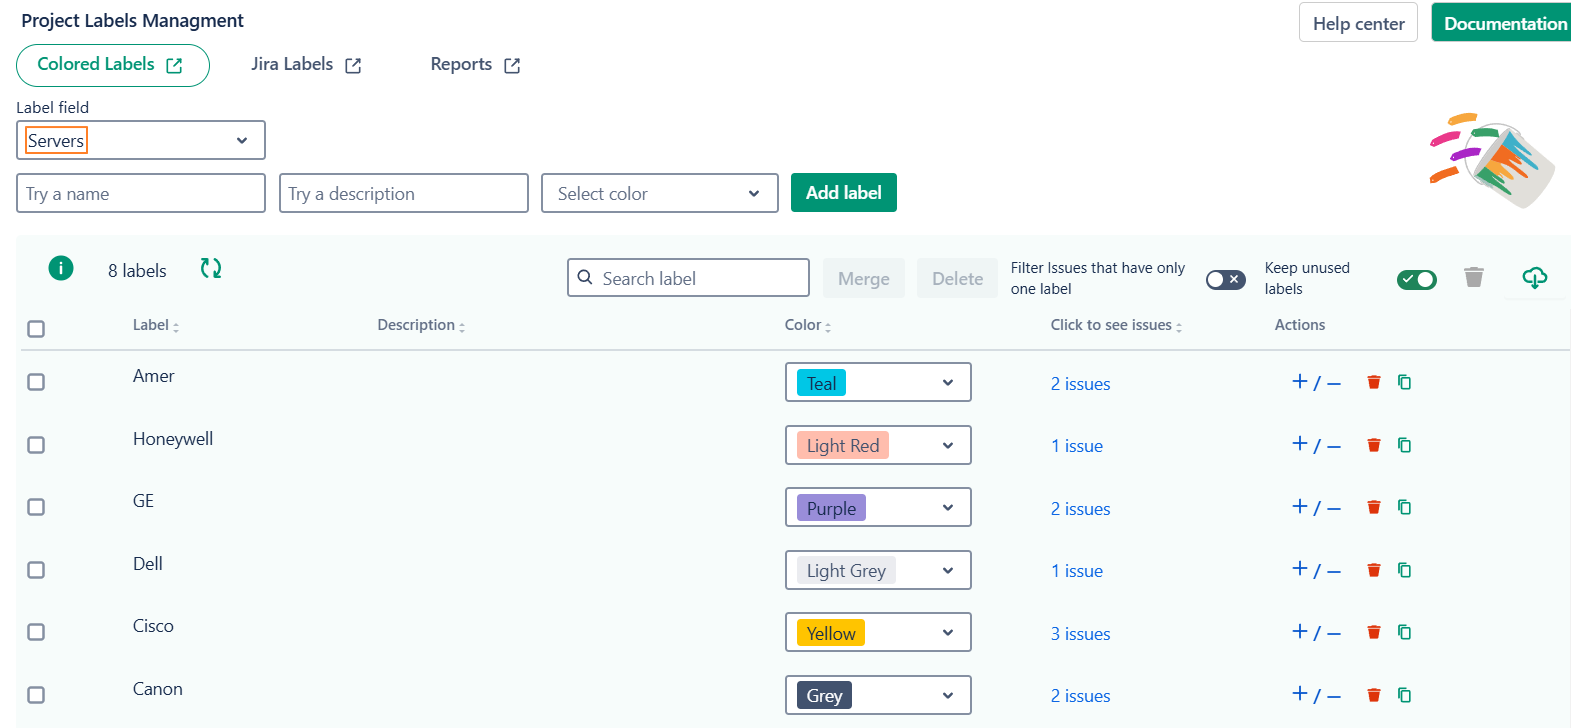This screenshot has height=728, width=1571.
Task: Open the Servers label field dropdown
Action: 141,140
